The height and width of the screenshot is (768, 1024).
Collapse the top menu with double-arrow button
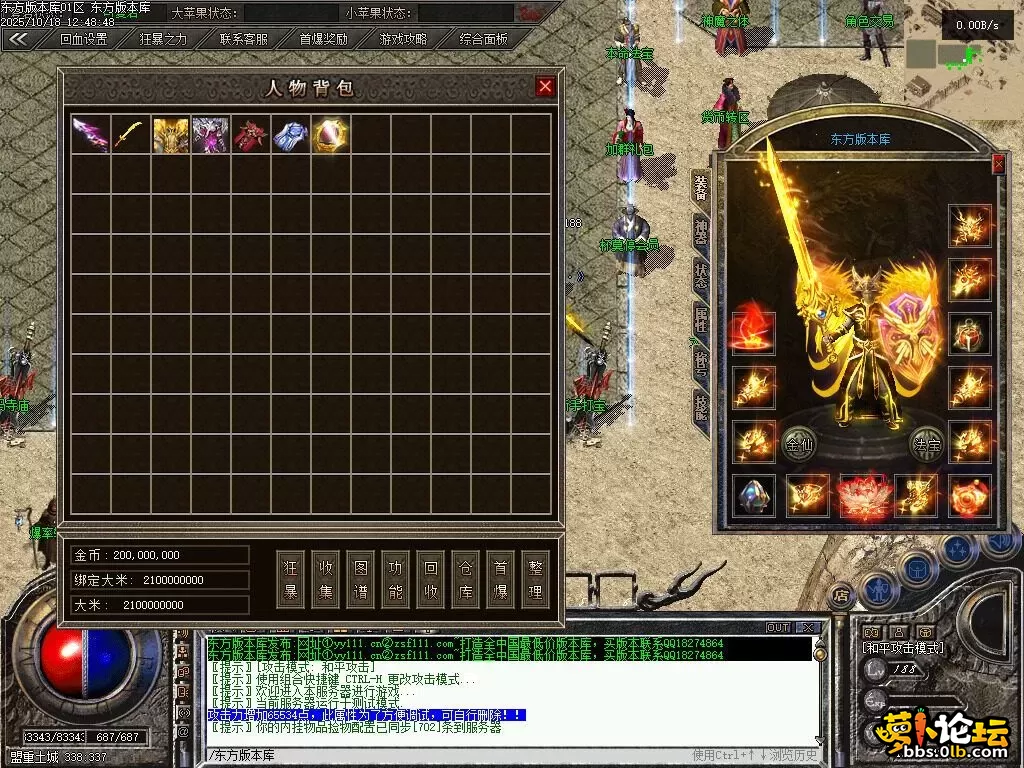(18, 39)
